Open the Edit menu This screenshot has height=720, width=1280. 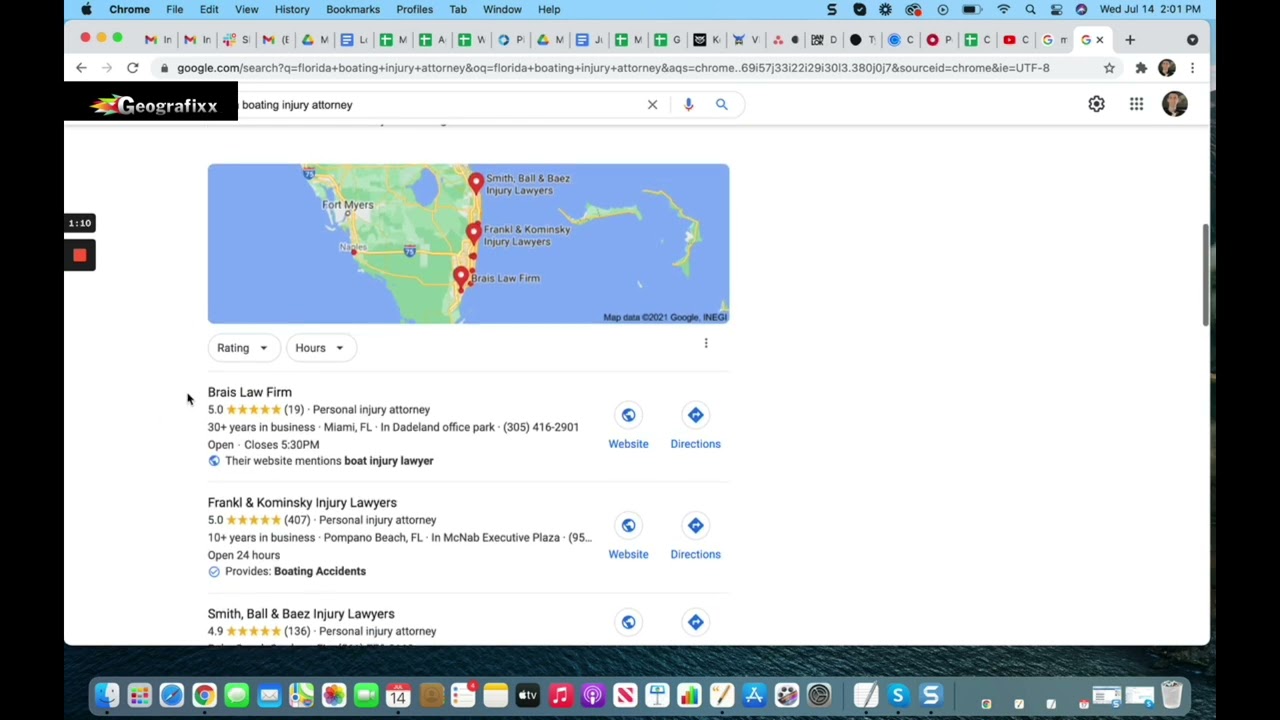209,9
